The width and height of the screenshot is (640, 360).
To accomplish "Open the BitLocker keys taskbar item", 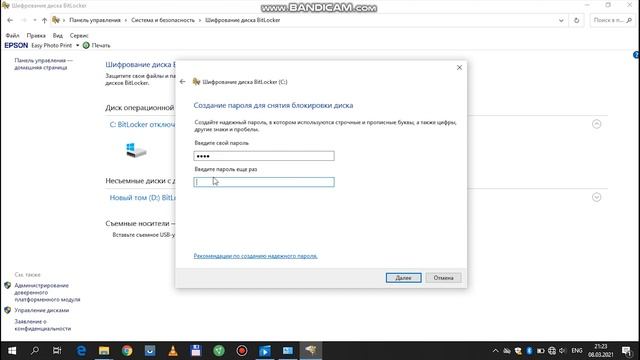I will pos(311,351).
